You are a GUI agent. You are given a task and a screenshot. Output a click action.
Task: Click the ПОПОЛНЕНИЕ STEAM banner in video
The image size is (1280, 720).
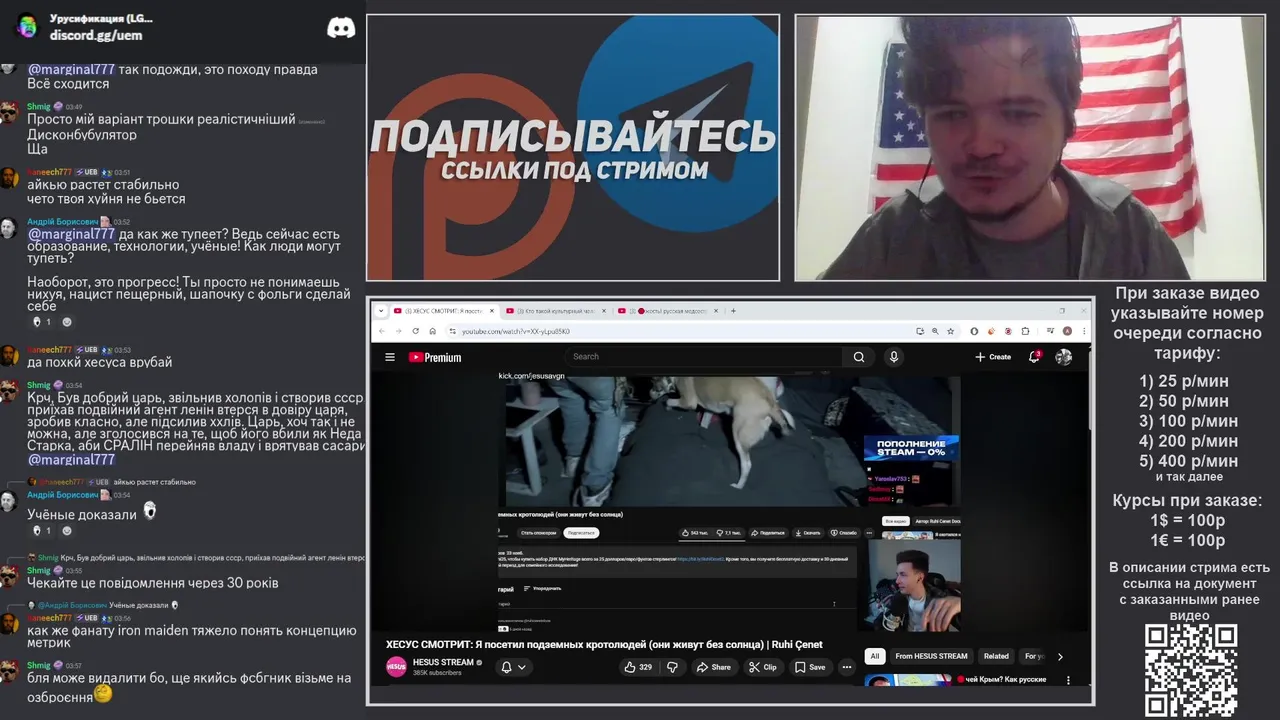tap(911, 447)
